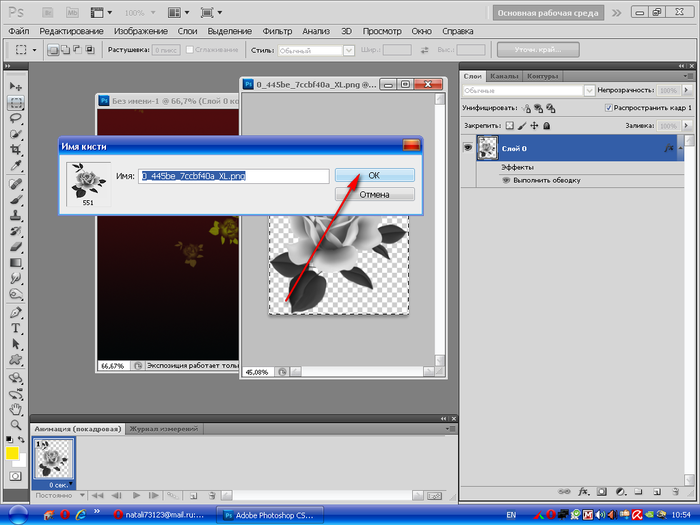Click OK in the brush name dialog
700x525 pixels.
[374, 175]
